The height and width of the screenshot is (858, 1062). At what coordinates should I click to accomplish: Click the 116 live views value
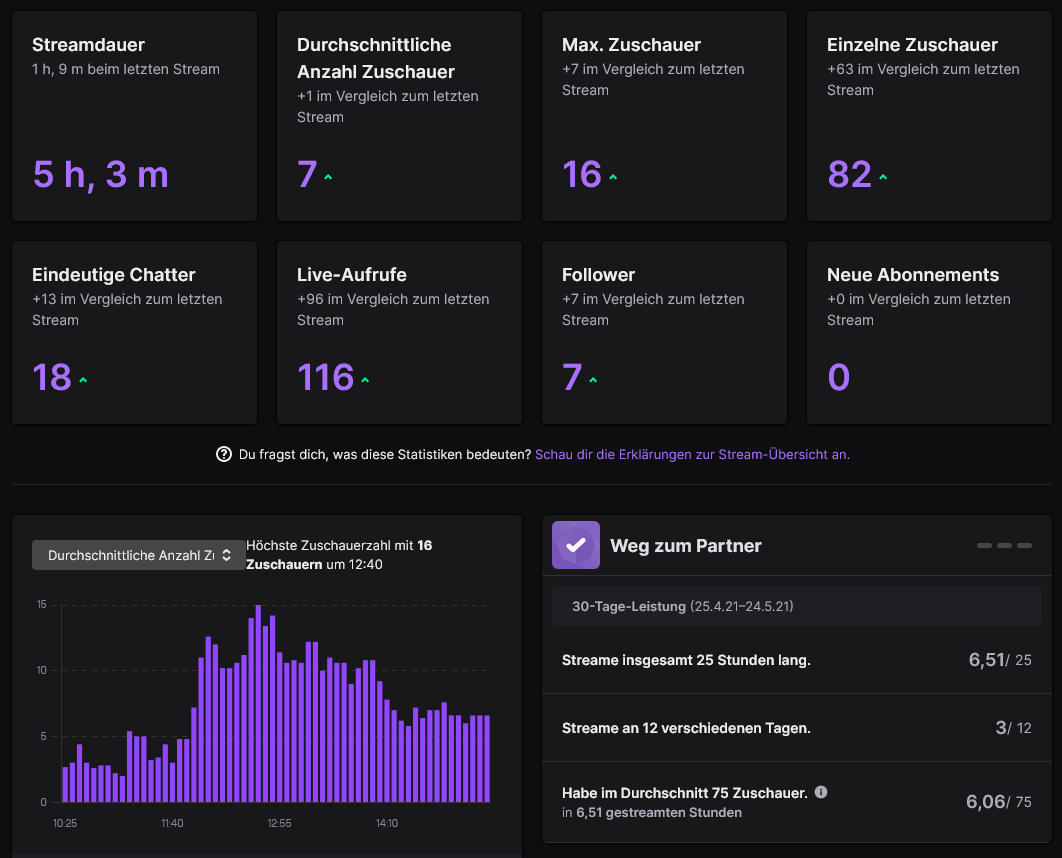tap(326, 377)
